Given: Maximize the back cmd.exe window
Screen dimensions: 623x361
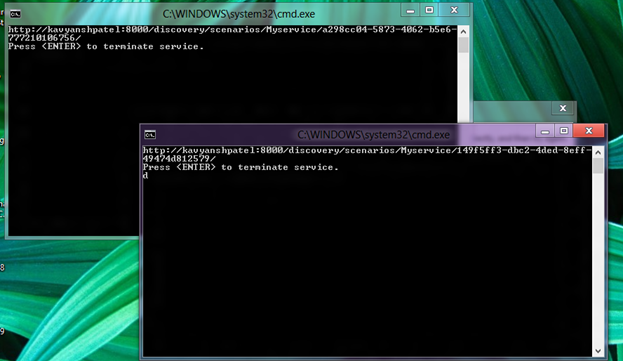Looking at the screenshot, I should tap(429, 10).
